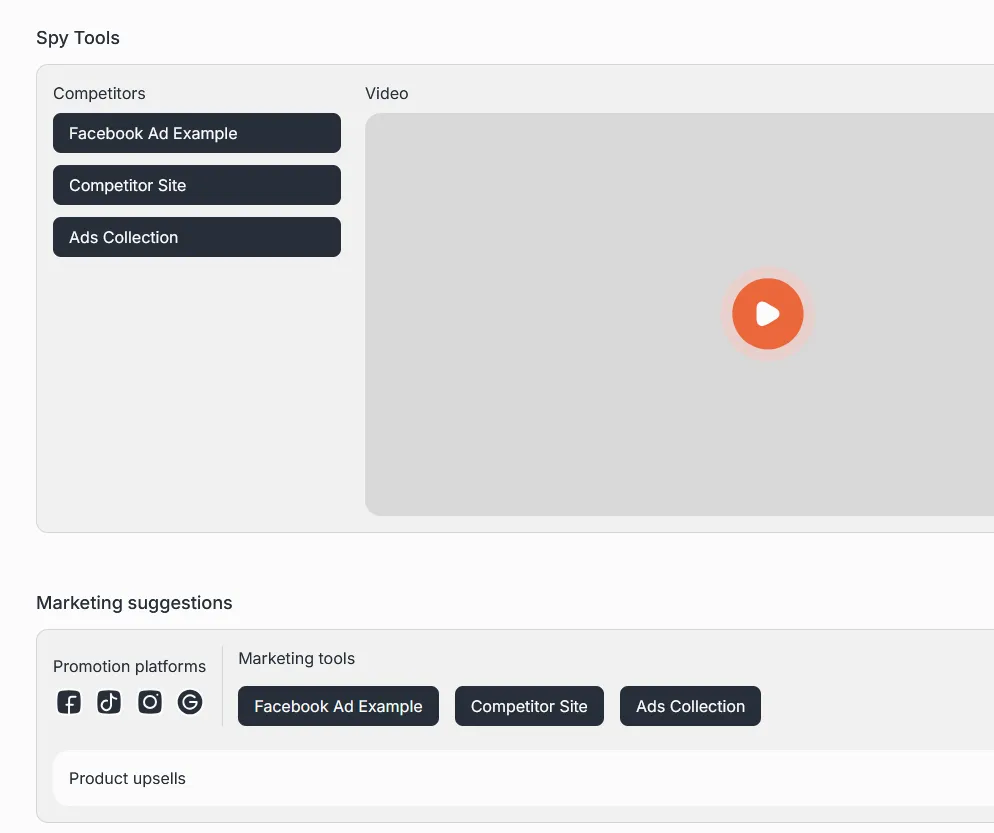Open Competitor Site in Marketing tools
This screenshot has height=833, width=994.
click(x=529, y=706)
